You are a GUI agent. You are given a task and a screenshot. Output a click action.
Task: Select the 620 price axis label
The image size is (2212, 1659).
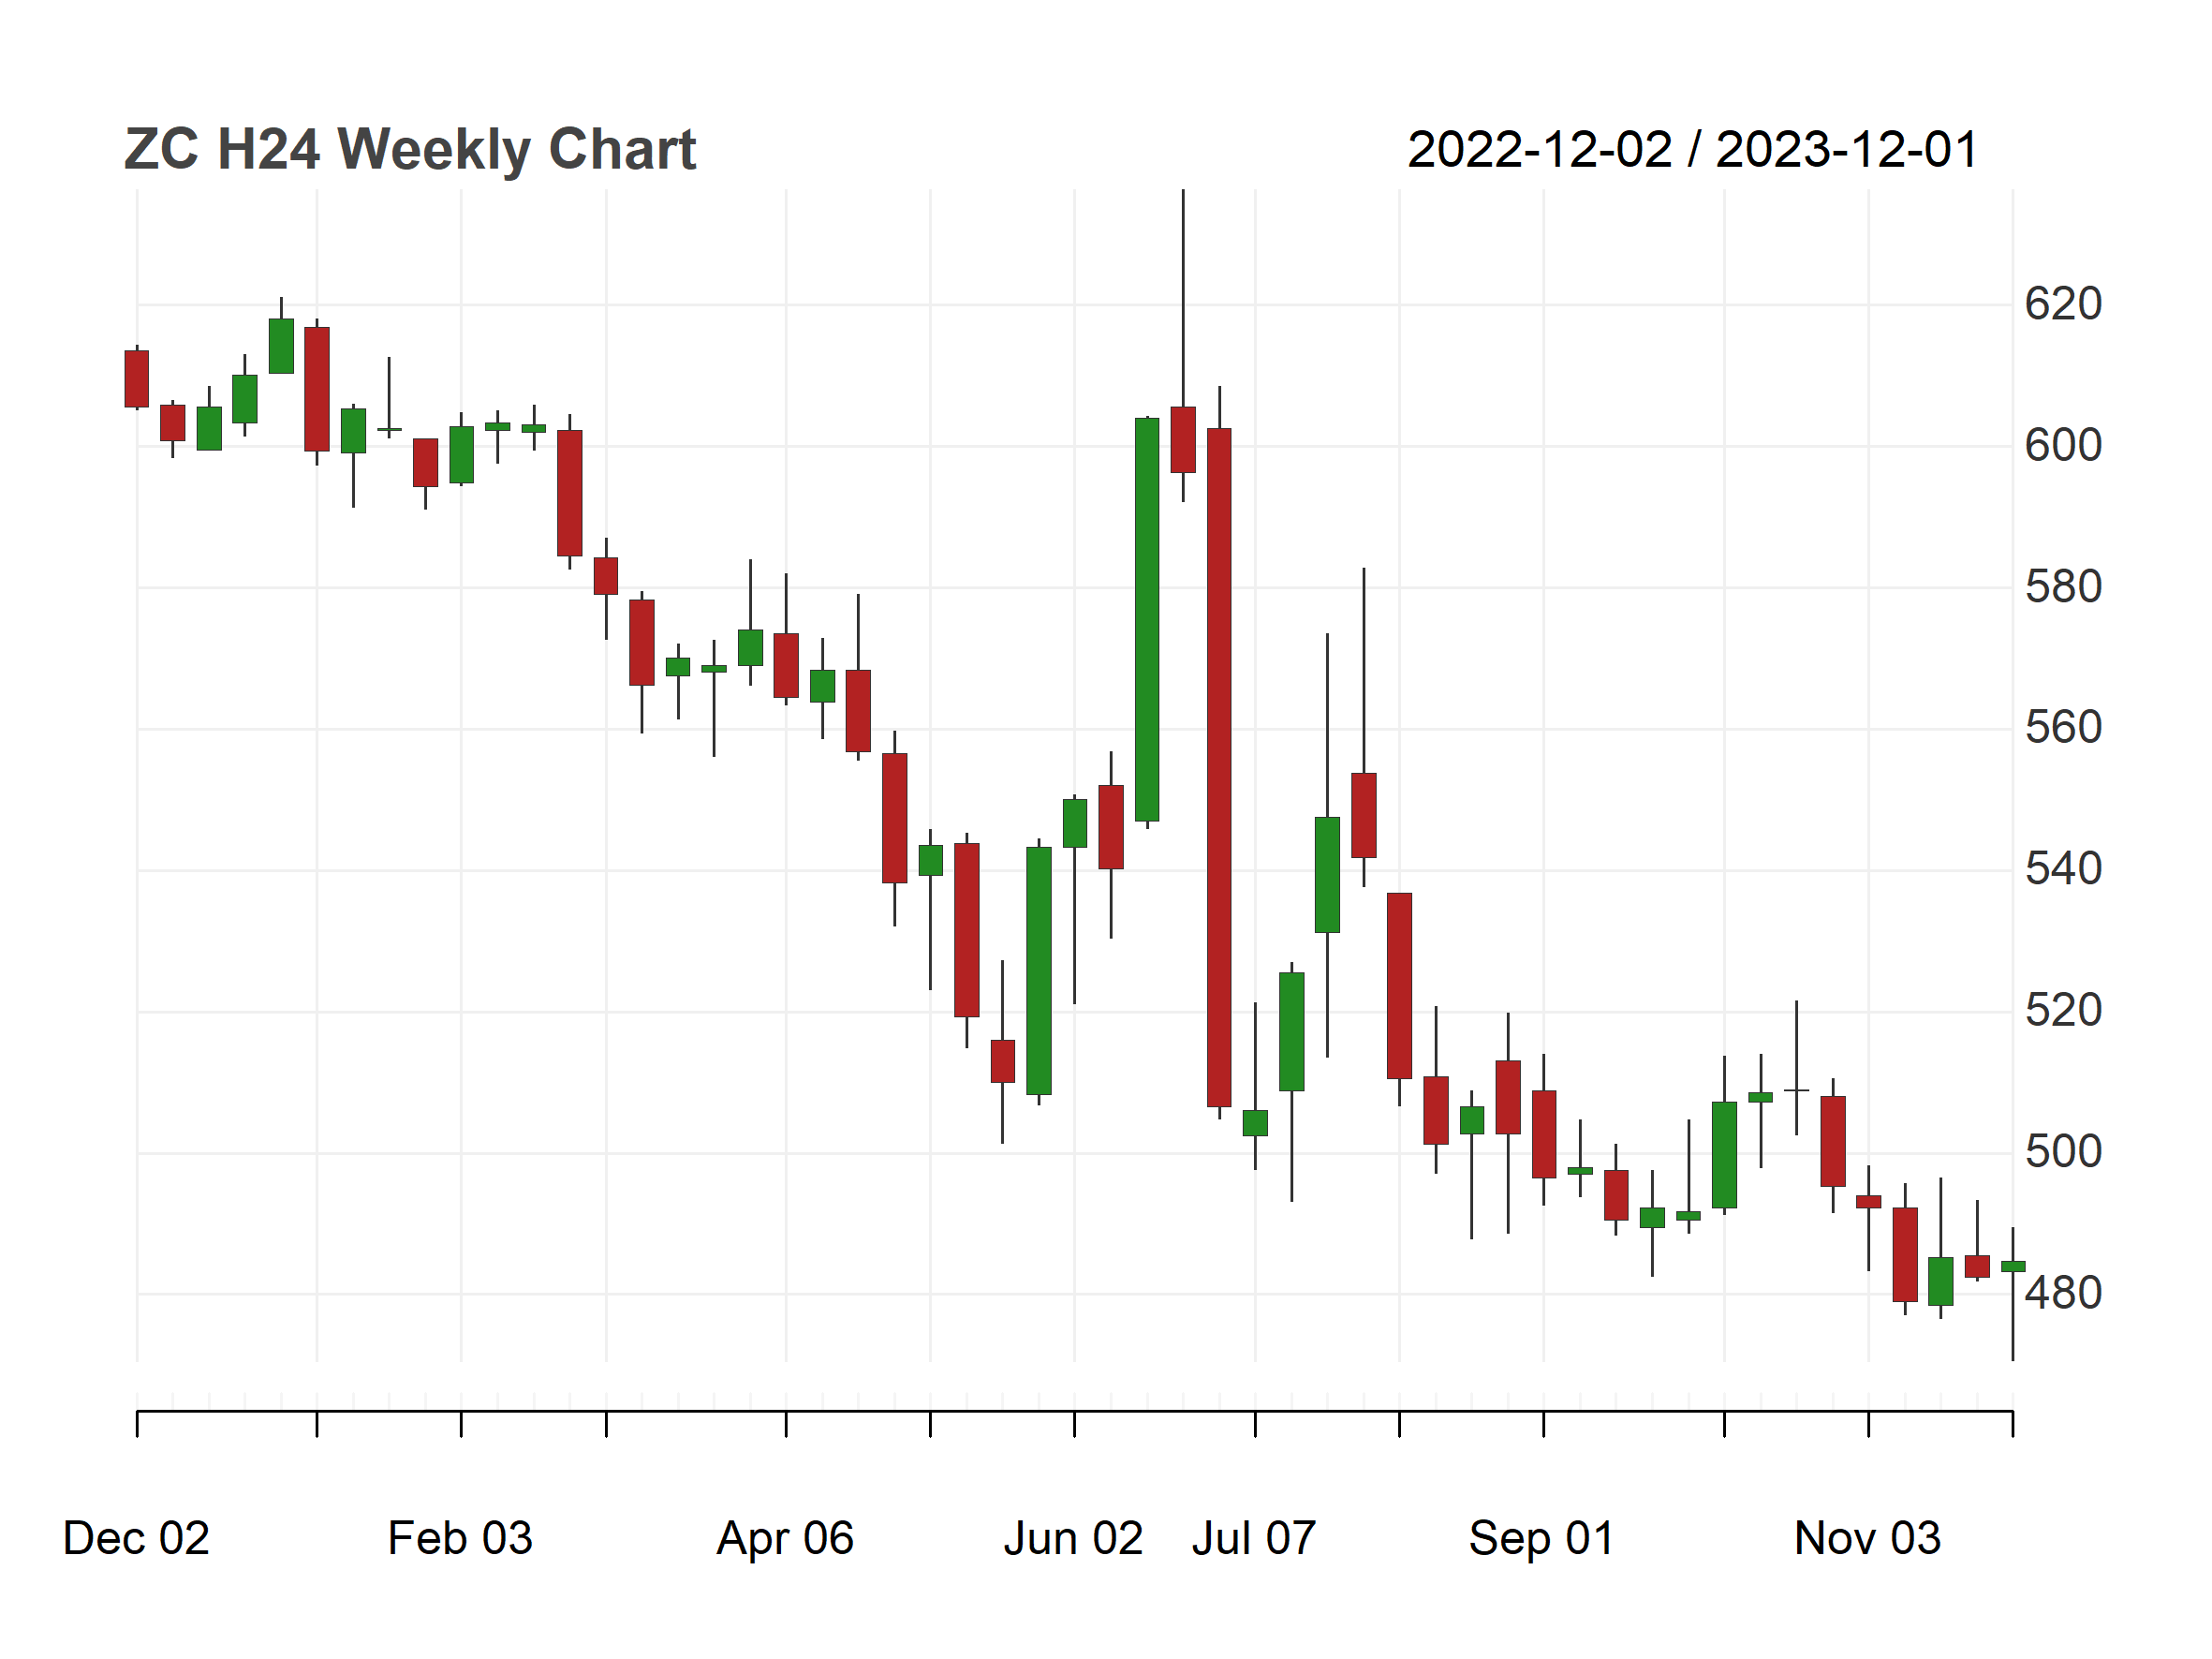[2063, 304]
